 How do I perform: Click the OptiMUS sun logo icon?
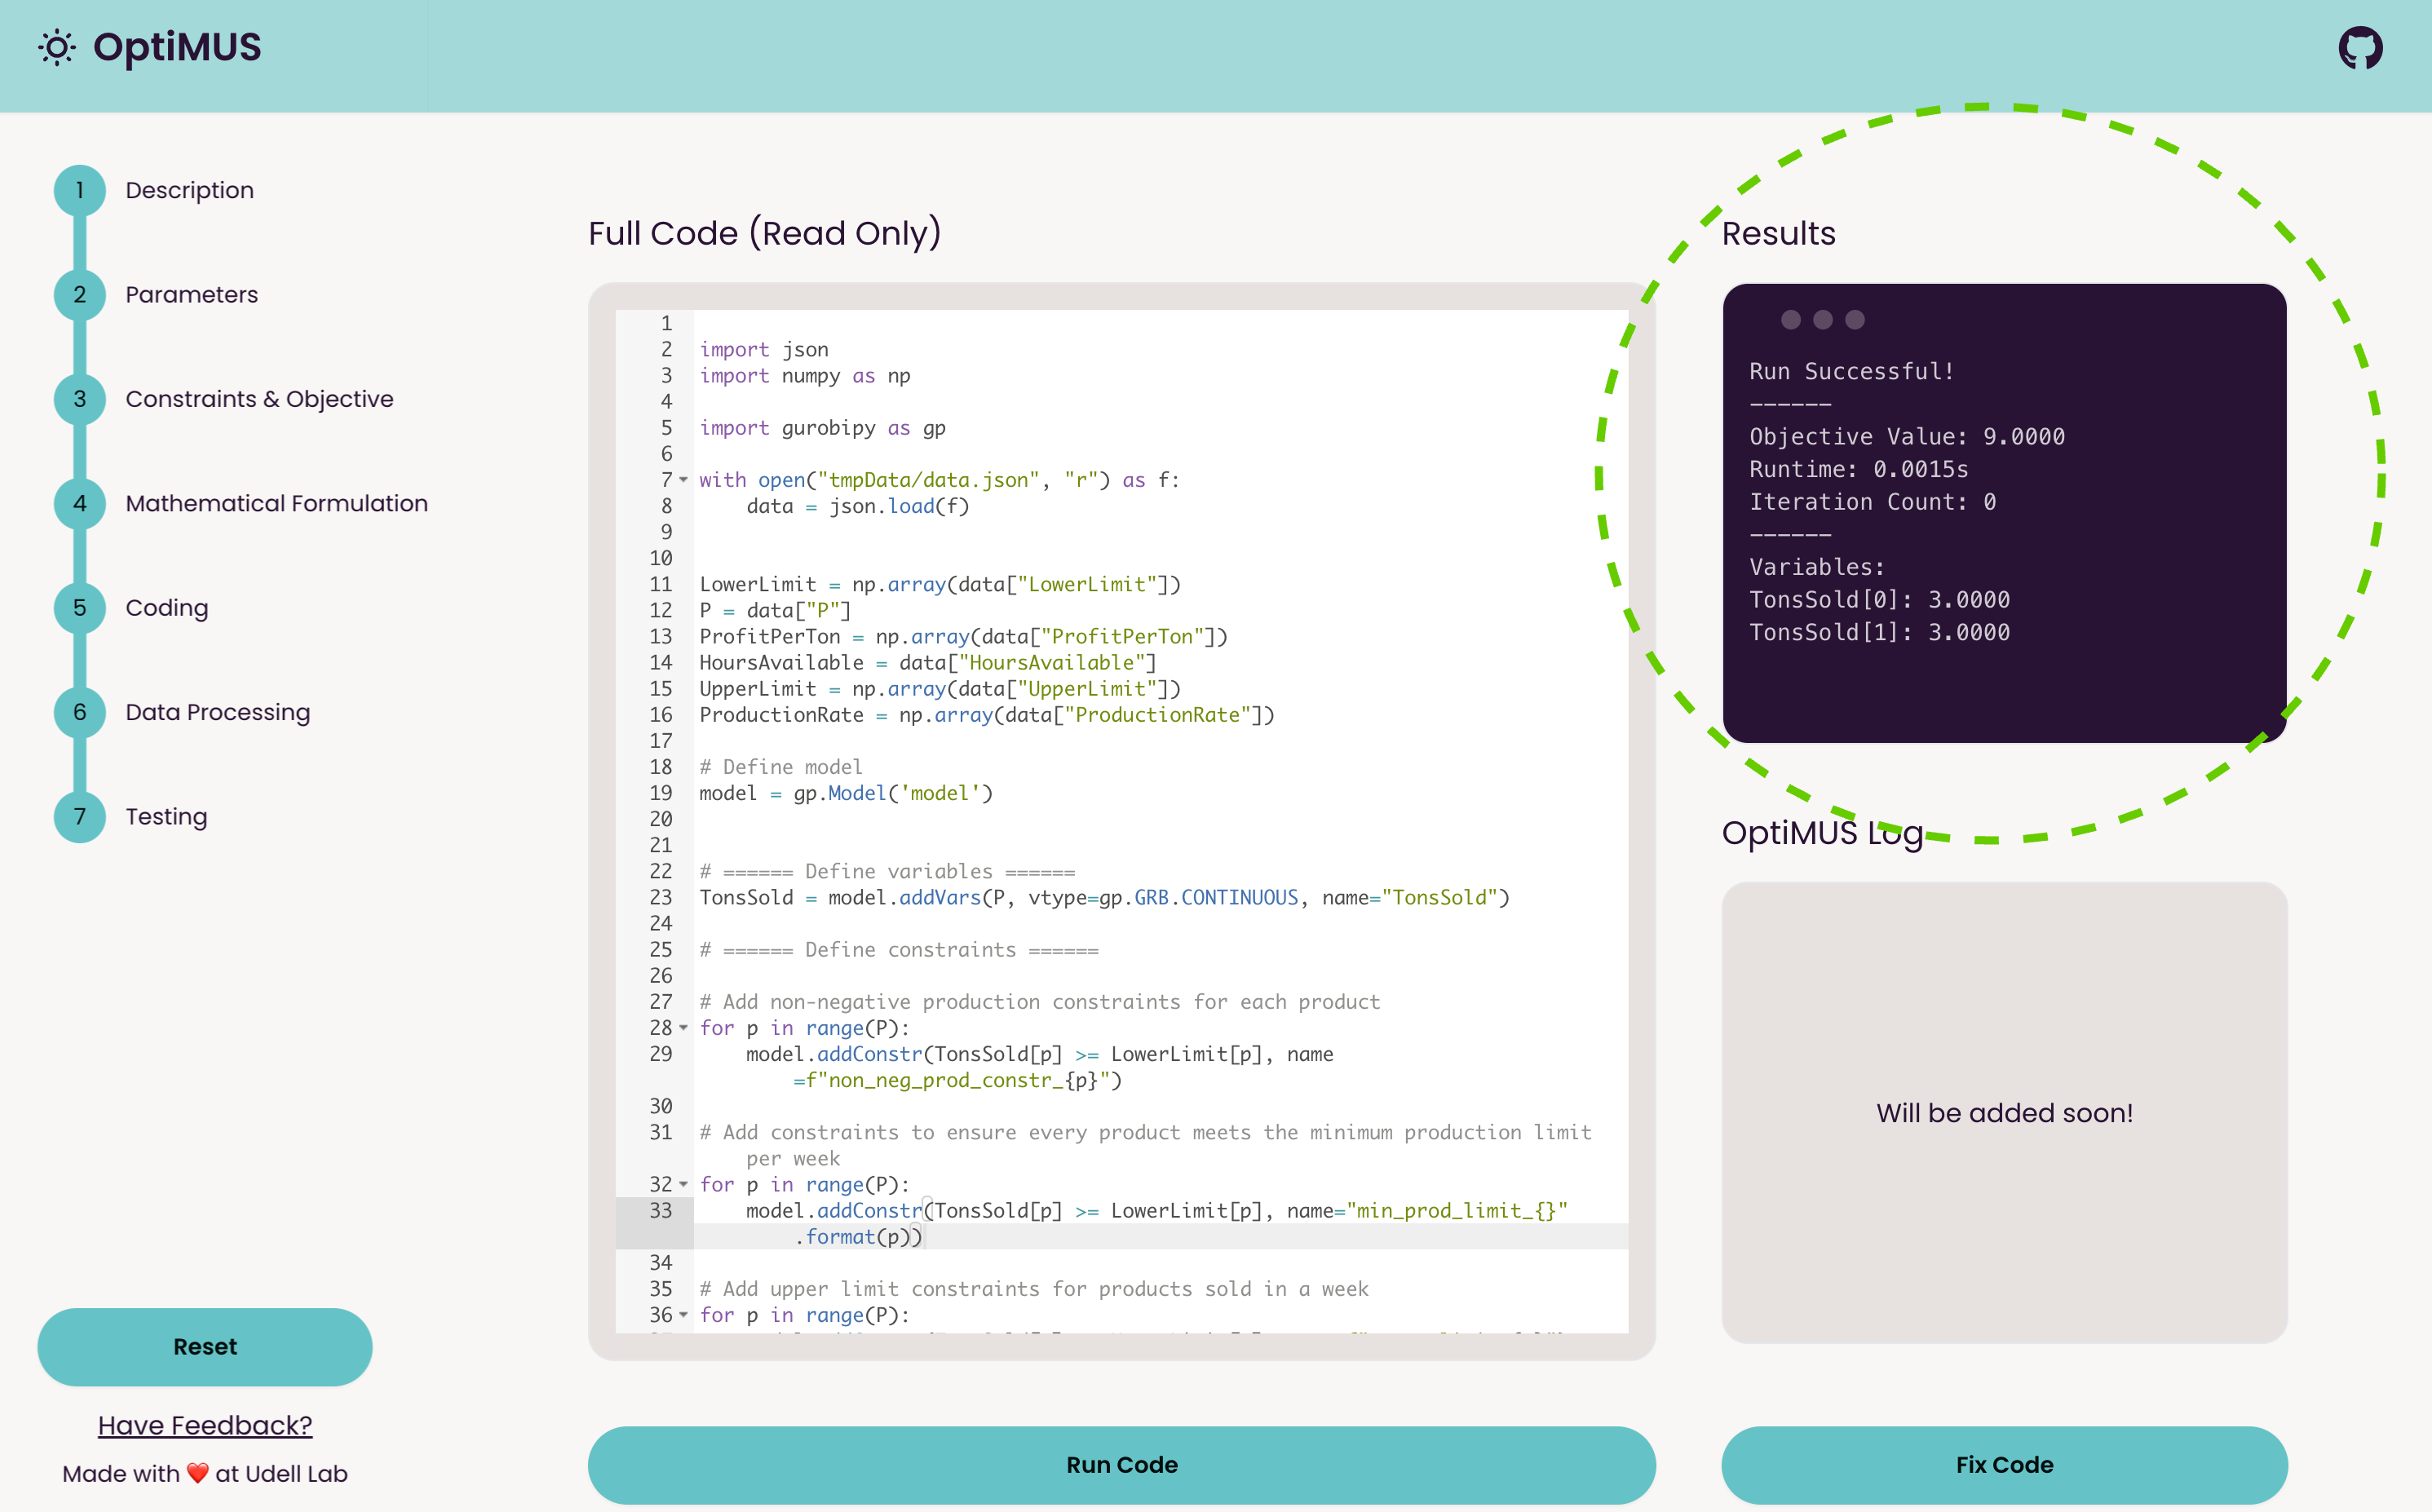point(57,48)
